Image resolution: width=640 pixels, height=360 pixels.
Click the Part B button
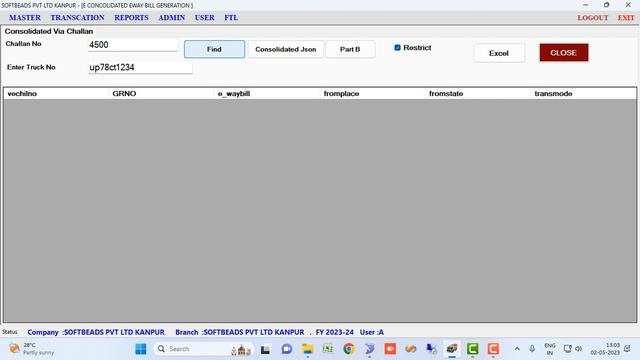click(x=350, y=49)
